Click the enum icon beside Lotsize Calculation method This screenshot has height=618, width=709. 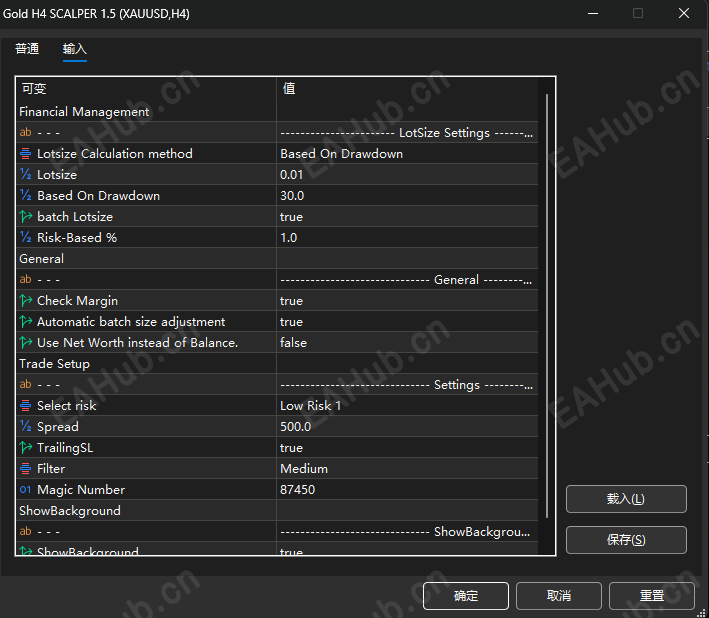[26, 154]
